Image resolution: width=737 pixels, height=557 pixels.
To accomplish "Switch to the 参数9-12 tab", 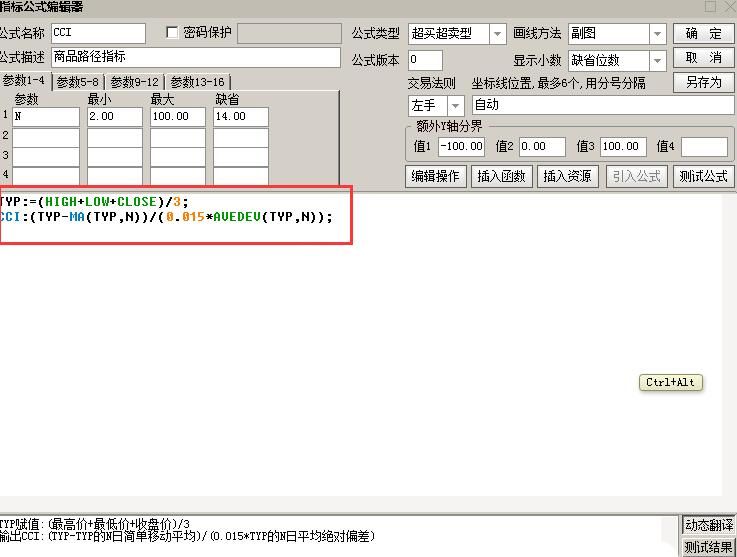I will click(x=134, y=82).
